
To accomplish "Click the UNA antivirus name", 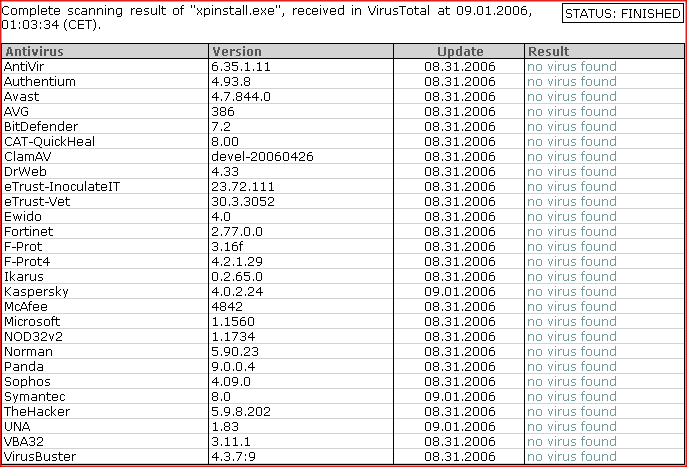I will tap(17, 426).
